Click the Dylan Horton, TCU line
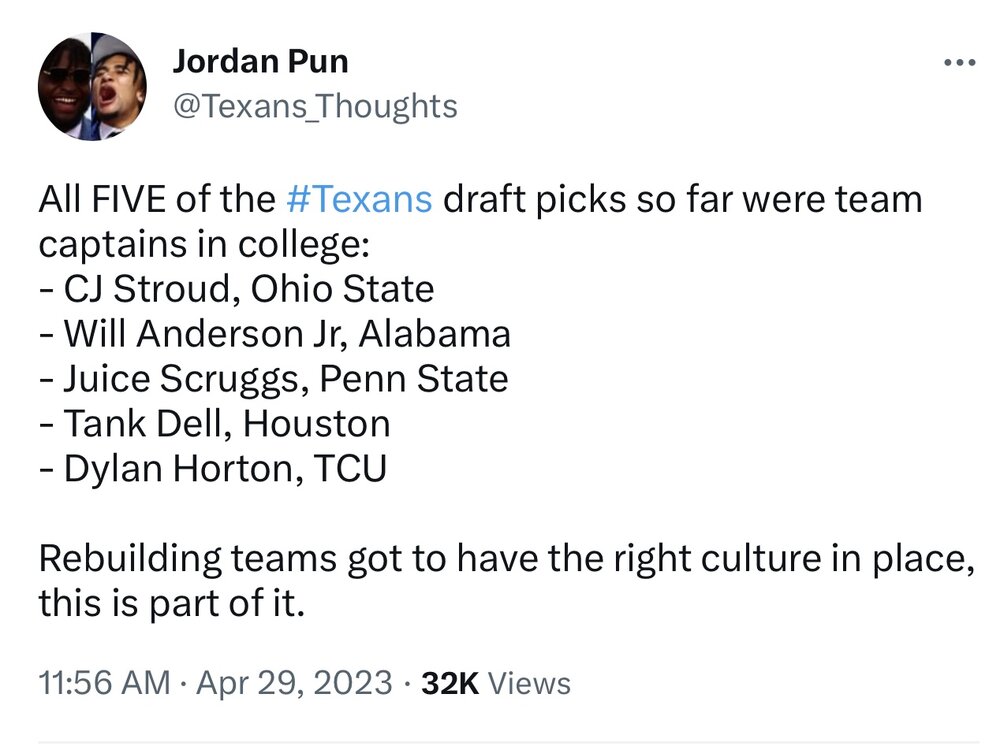Screen dimensions: 1000x746 click(212, 469)
